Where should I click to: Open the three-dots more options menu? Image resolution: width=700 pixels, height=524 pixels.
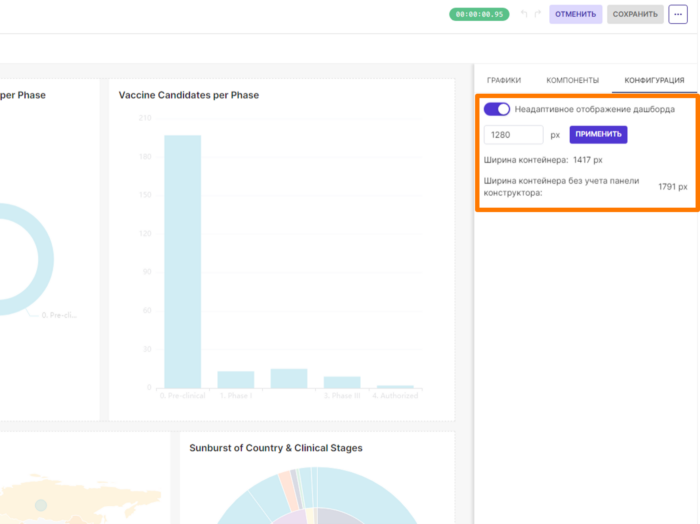(x=678, y=14)
